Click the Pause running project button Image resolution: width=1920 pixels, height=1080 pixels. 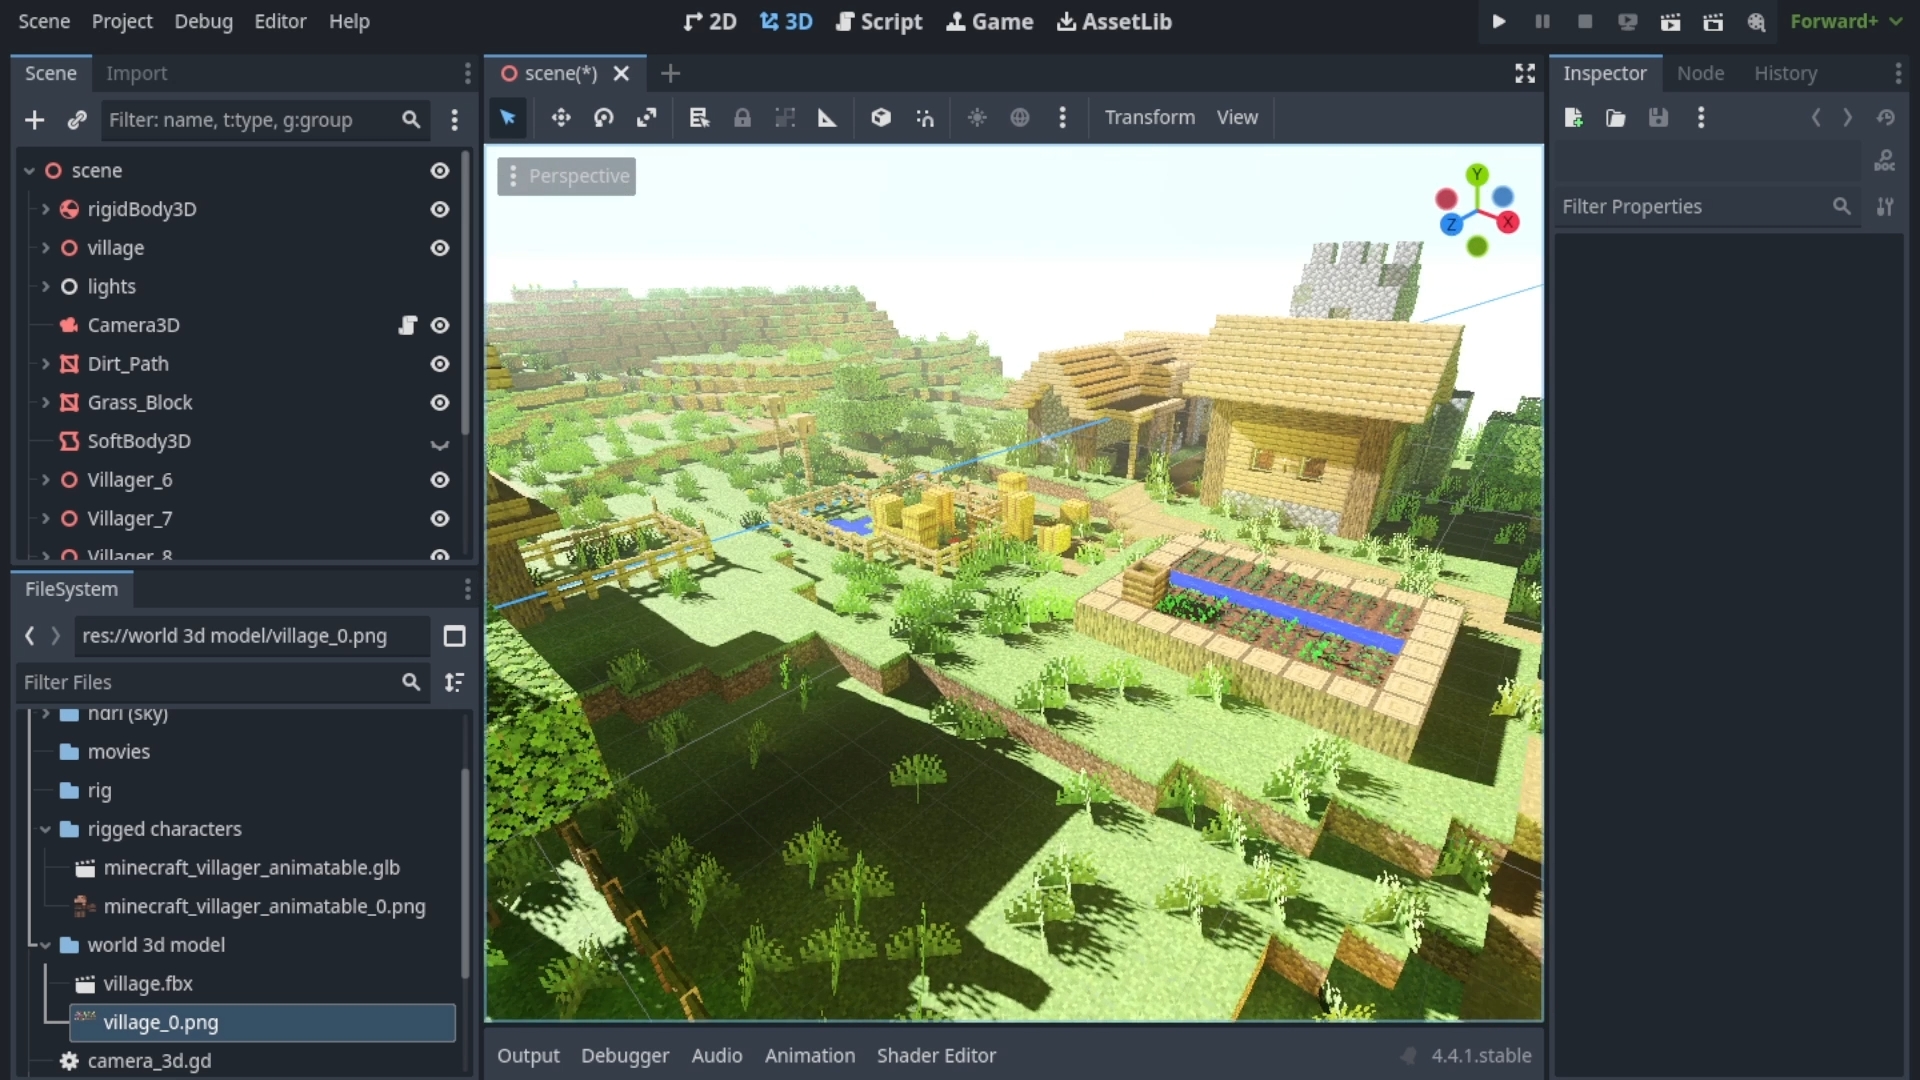pos(1542,21)
